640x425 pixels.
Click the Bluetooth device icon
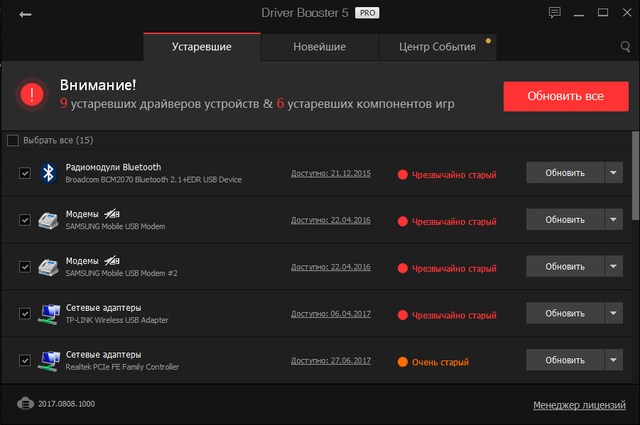click(49, 173)
